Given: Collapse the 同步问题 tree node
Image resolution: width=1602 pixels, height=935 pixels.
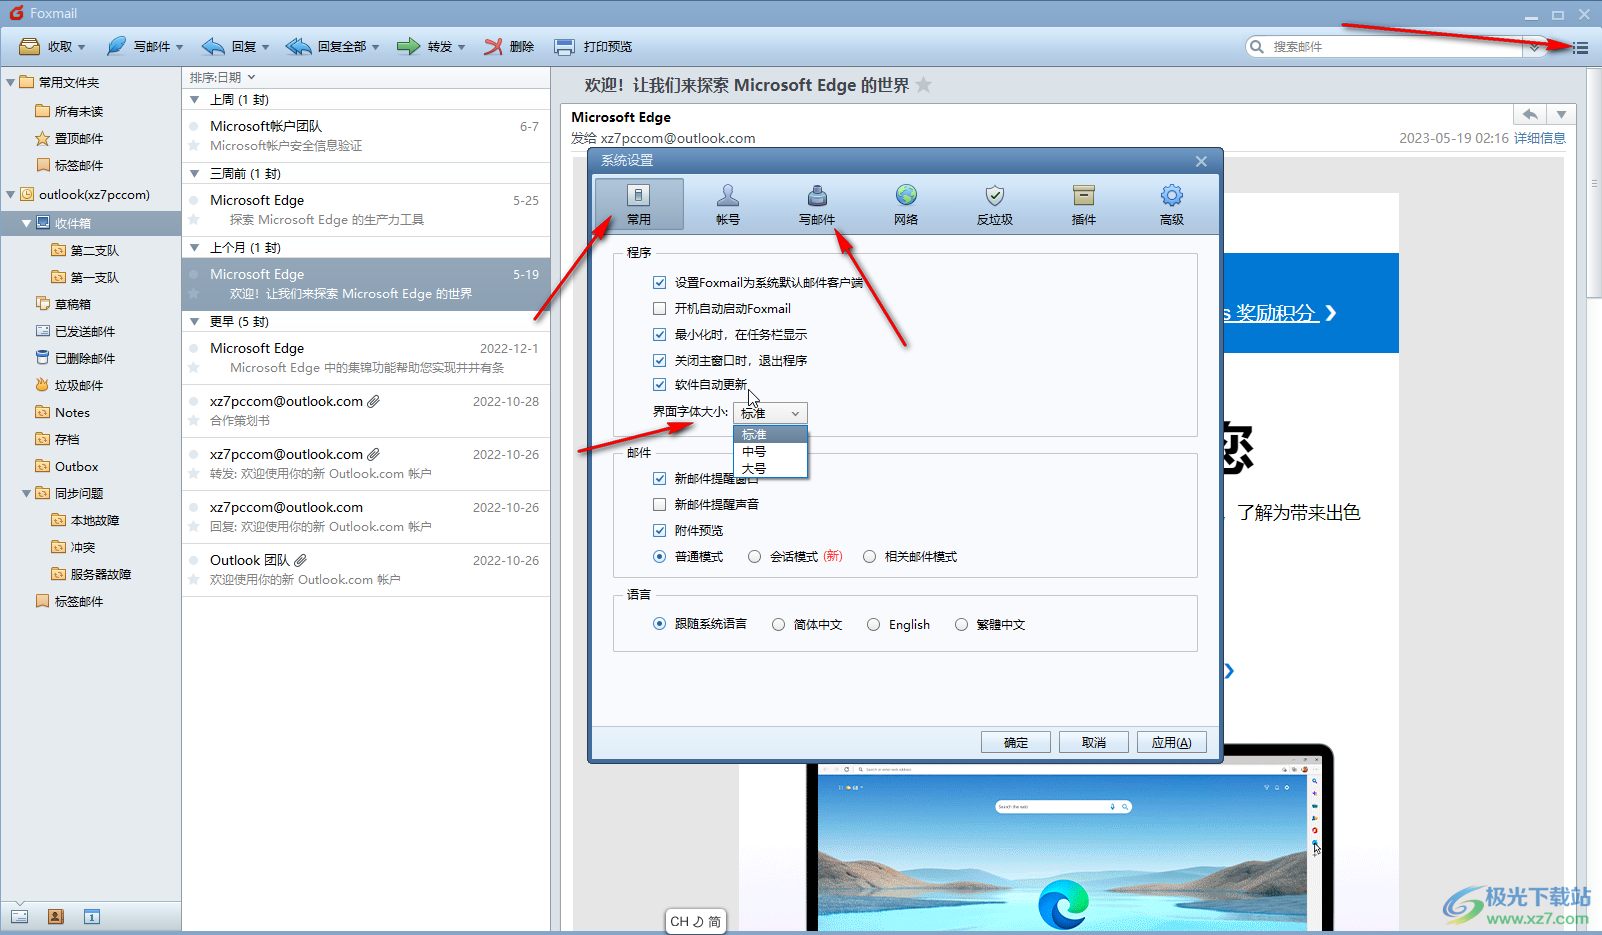Looking at the screenshot, I should tap(27, 493).
